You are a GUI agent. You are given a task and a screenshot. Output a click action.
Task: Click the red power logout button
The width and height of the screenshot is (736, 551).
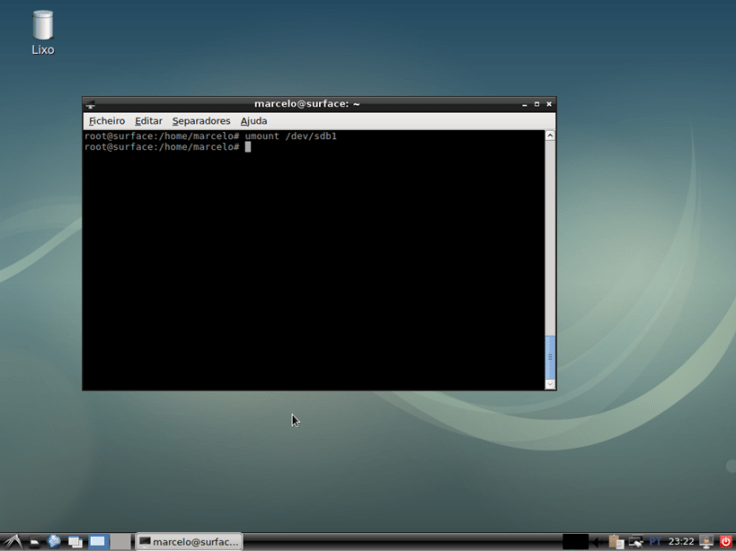pyautogui.click(x=726, y=541)
